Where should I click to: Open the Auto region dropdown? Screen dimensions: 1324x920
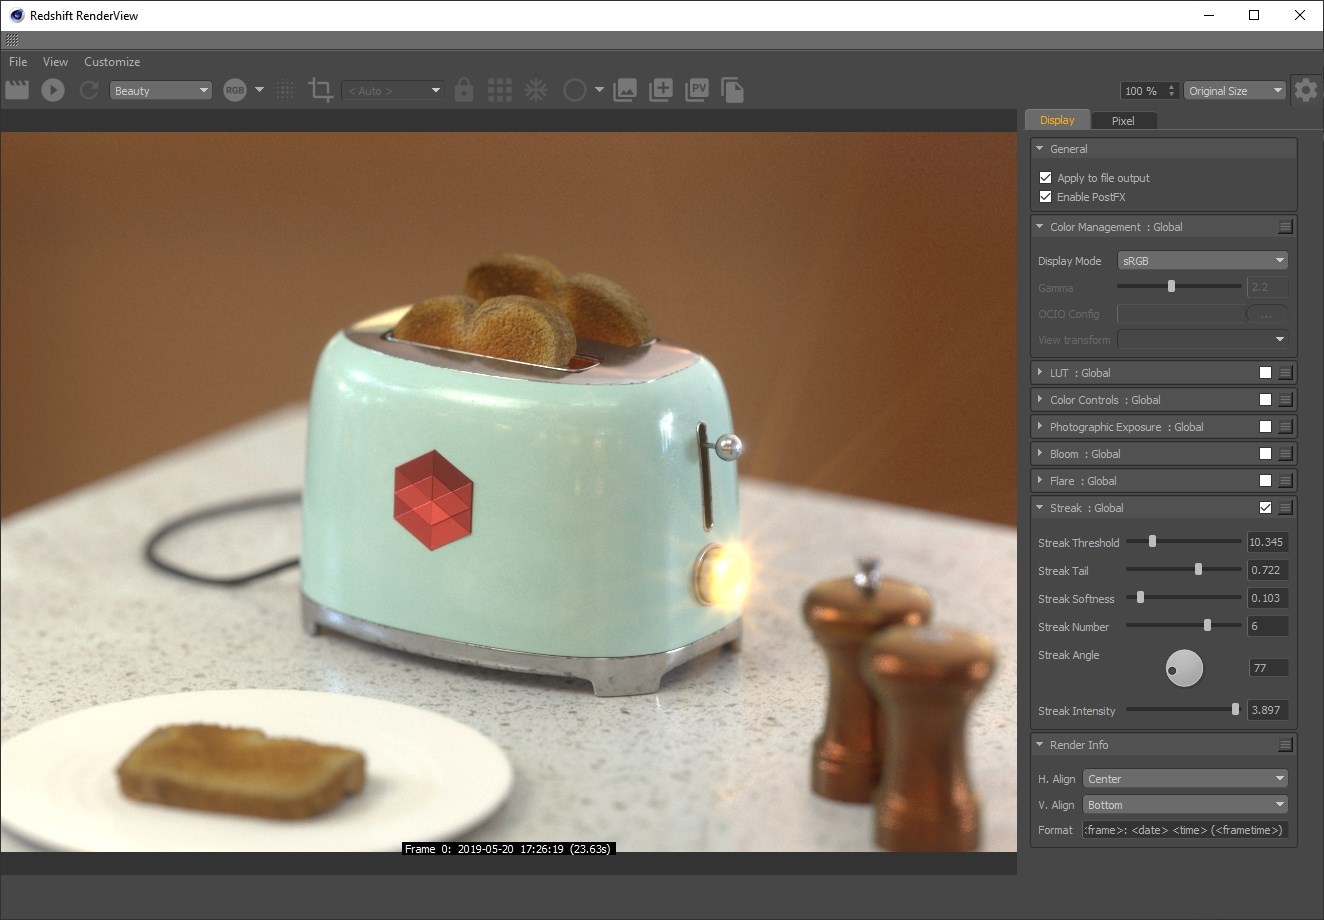coord(393,90)
